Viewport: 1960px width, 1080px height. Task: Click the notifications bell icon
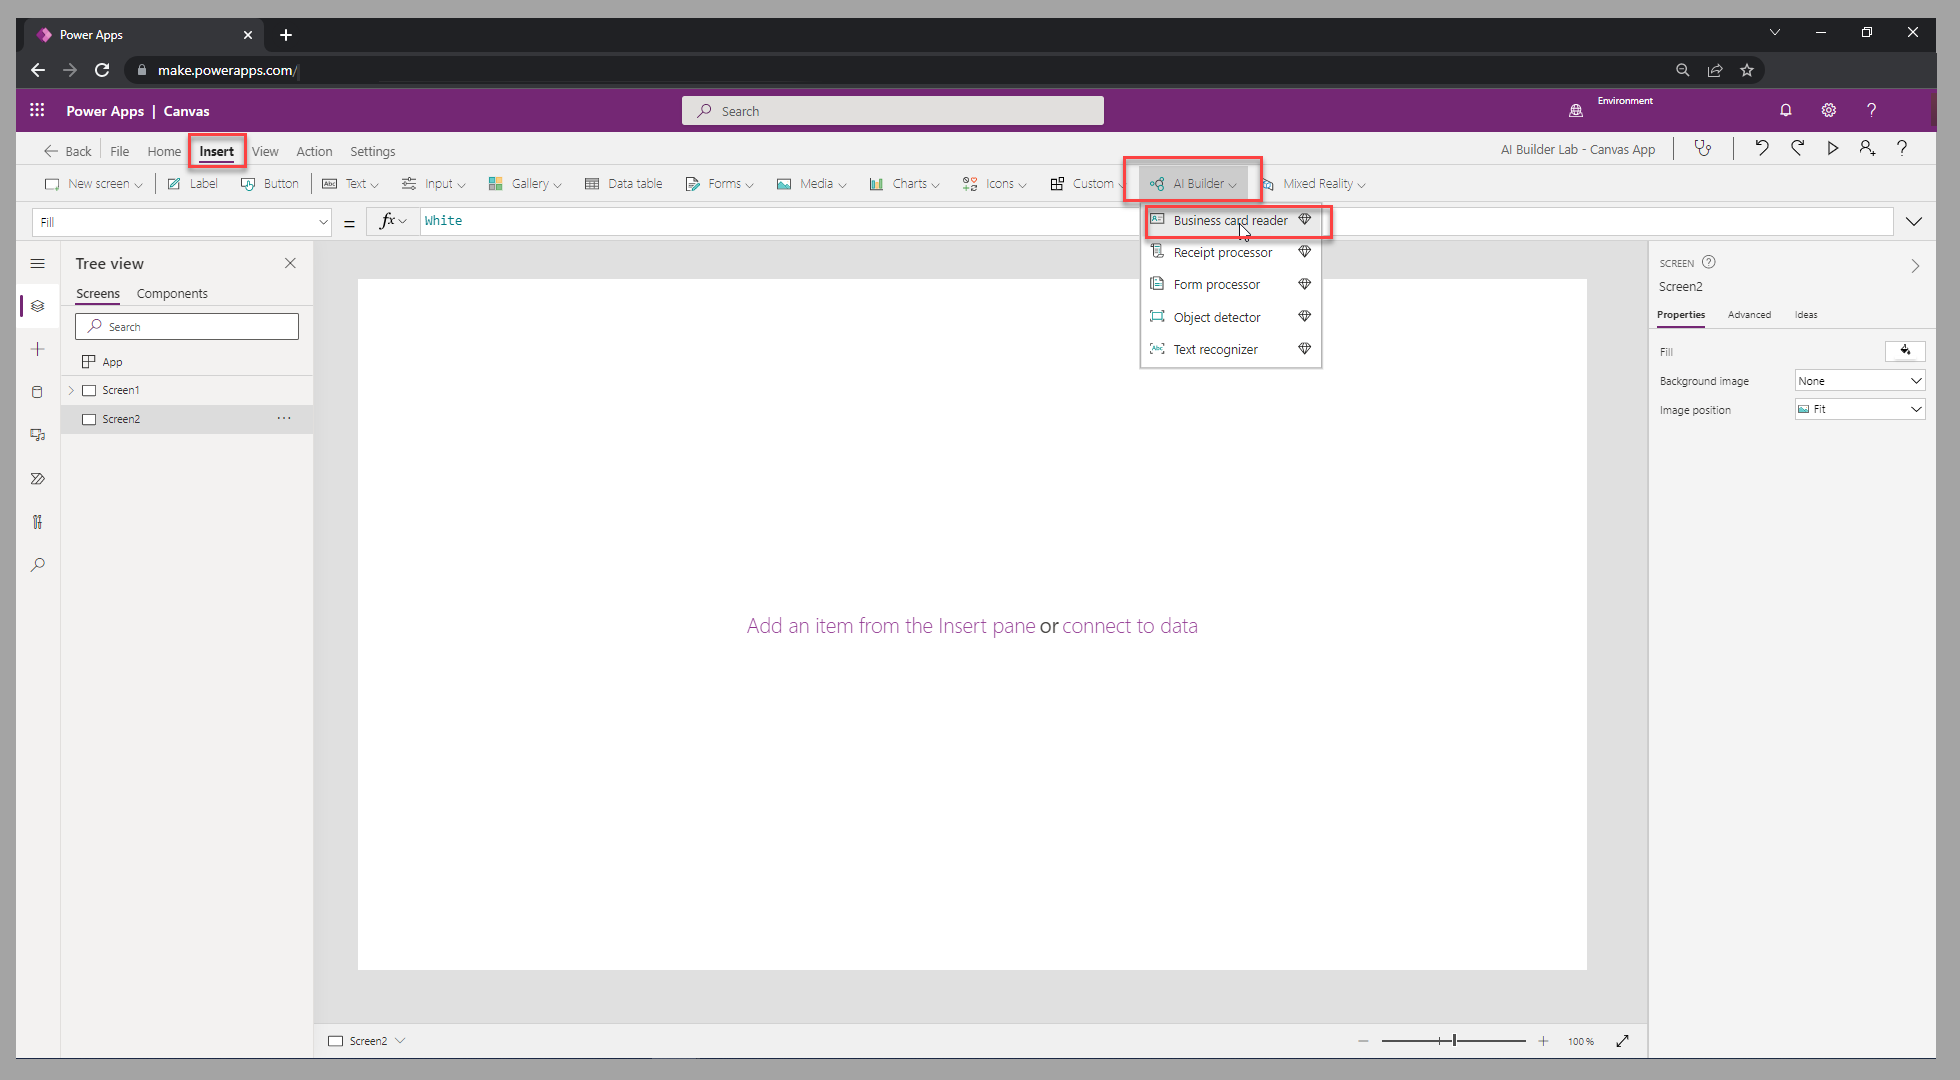(1786, 110)
